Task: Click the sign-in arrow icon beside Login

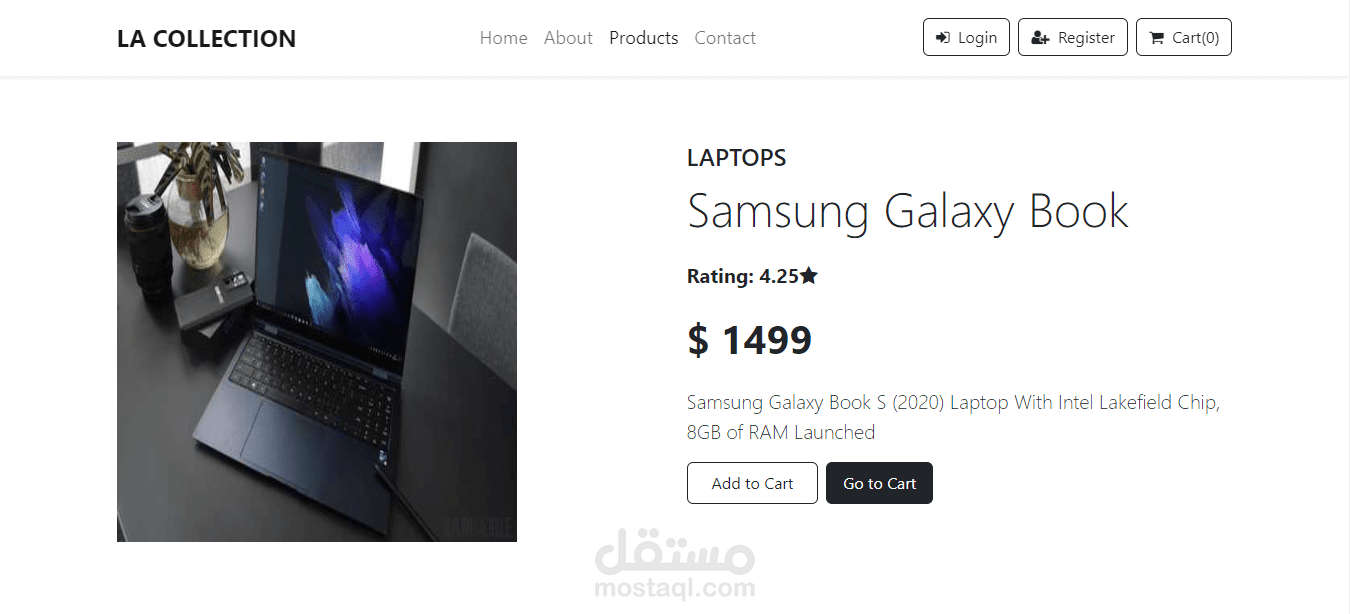Action: pyautogui.click(x=942, y=38)
